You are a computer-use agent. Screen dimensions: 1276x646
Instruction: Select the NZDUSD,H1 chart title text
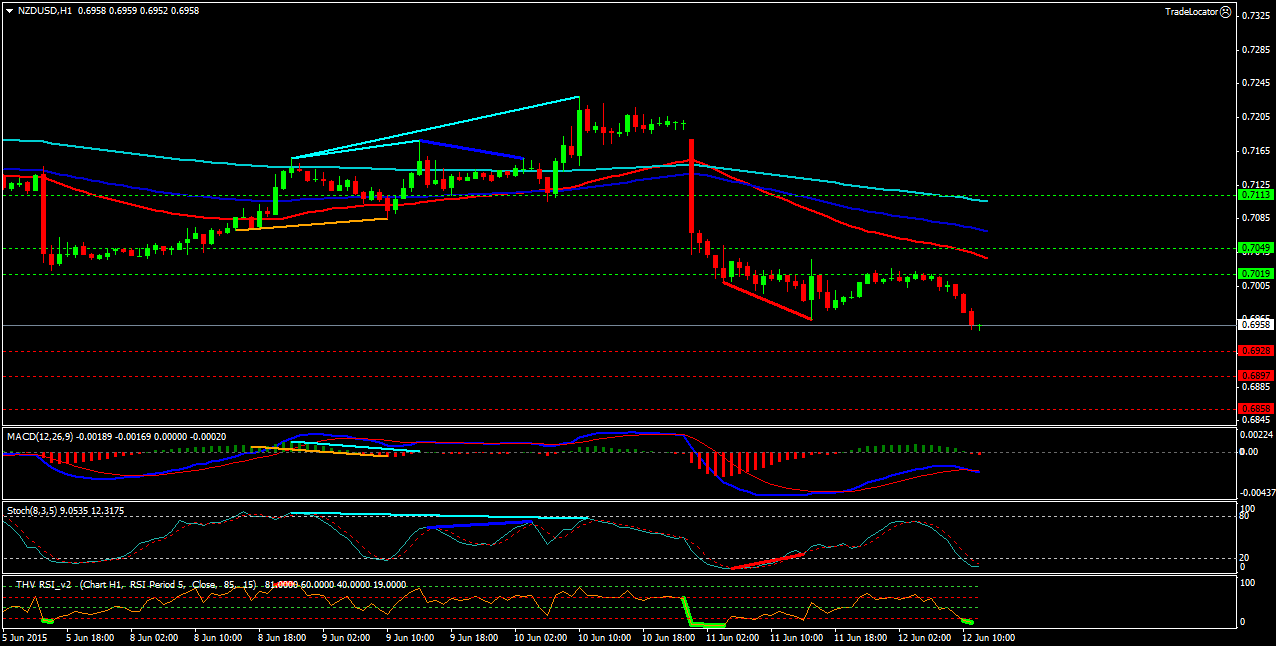click(44, 10)
